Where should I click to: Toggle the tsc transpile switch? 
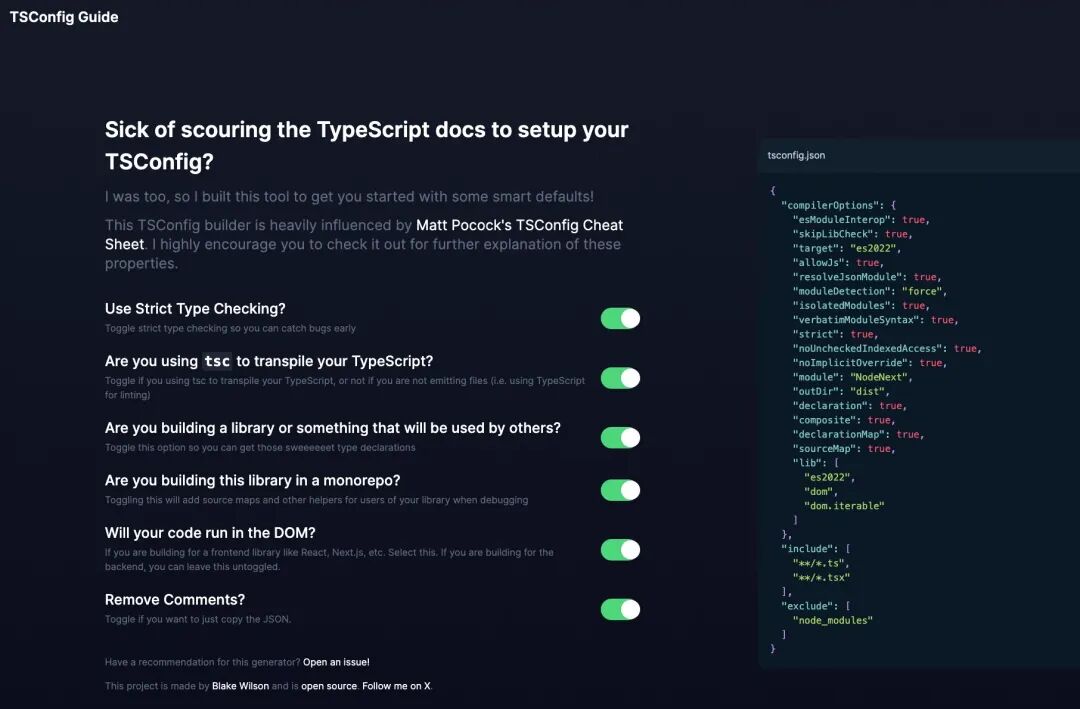point(620,378)
